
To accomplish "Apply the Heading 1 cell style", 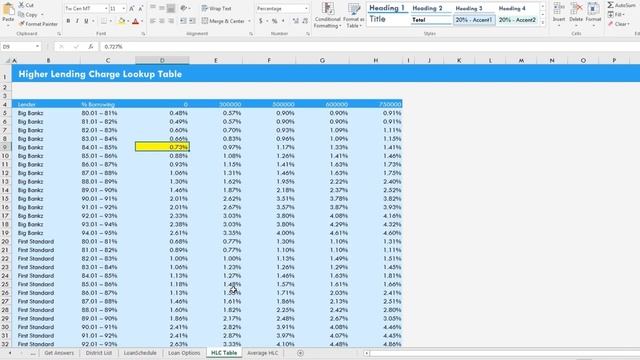I will [x=387, y=8].
